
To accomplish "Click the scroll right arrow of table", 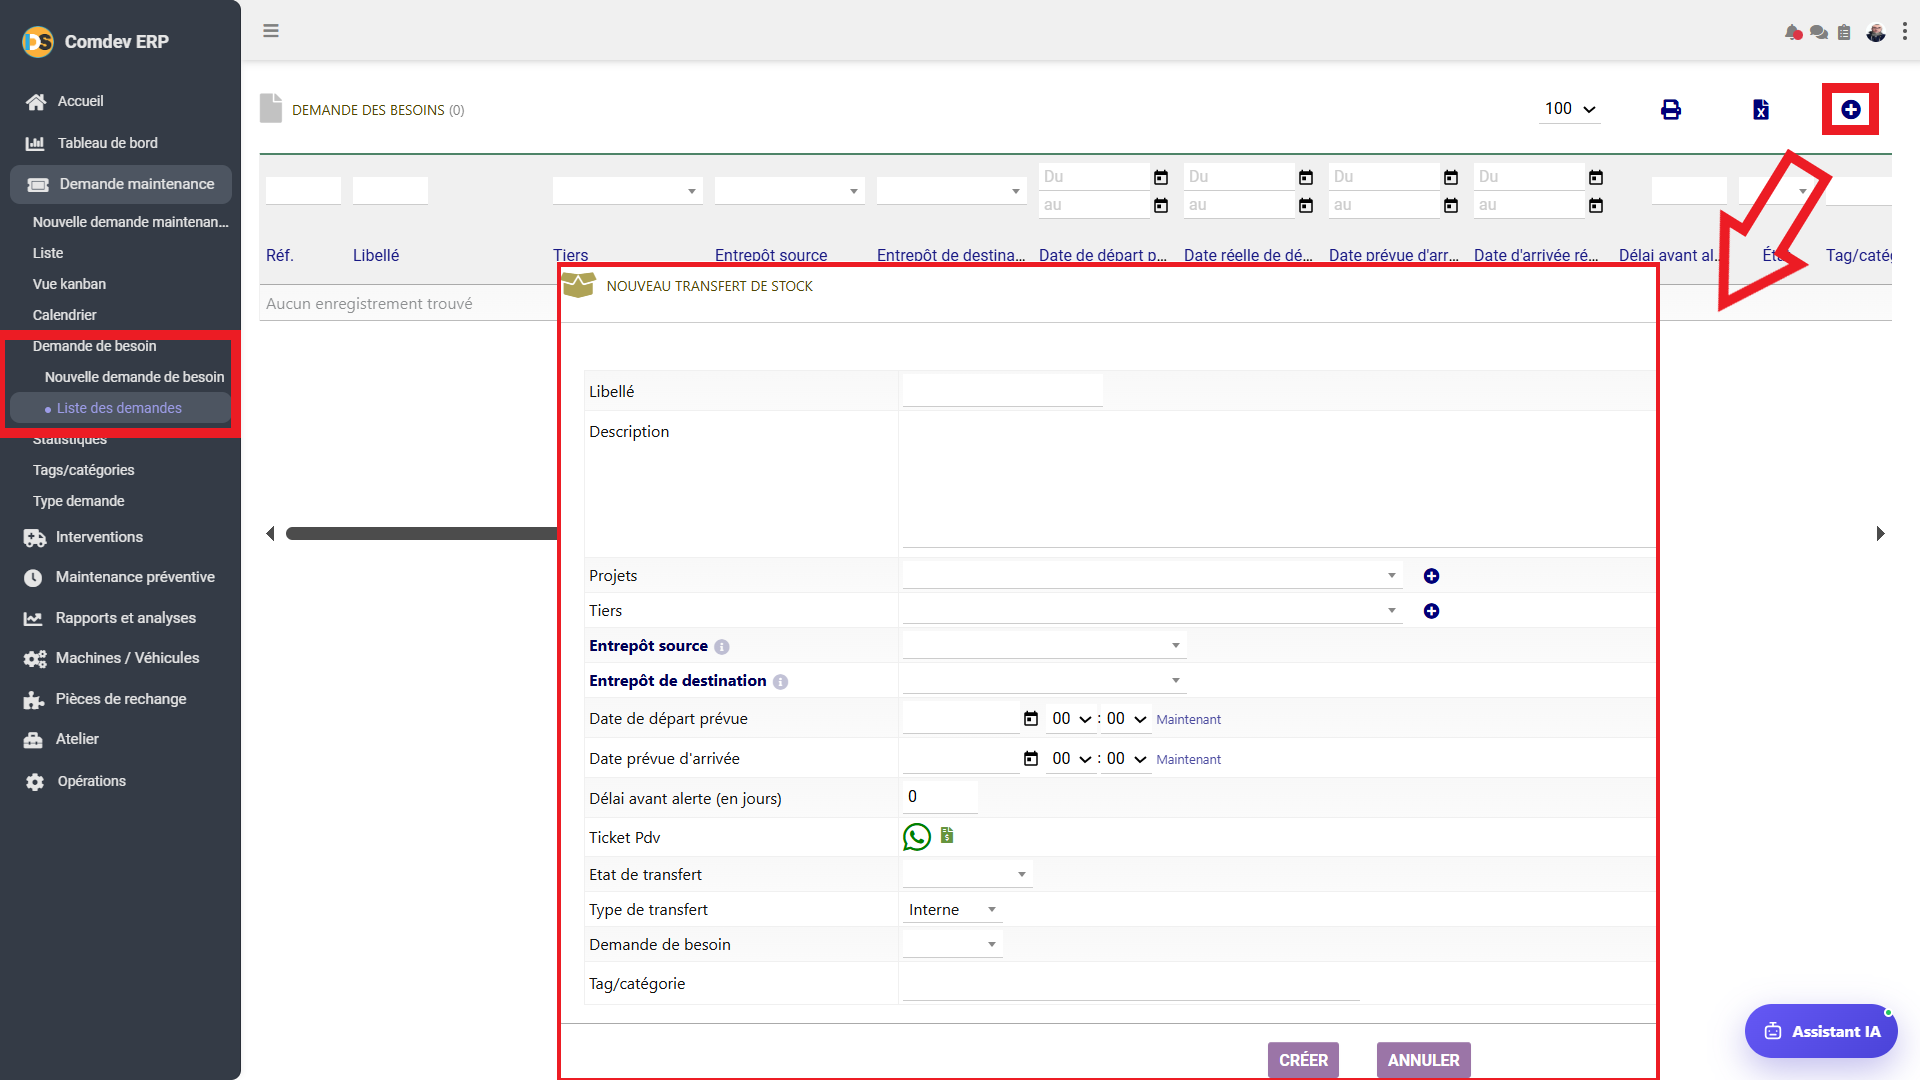I will point(1880,534).
